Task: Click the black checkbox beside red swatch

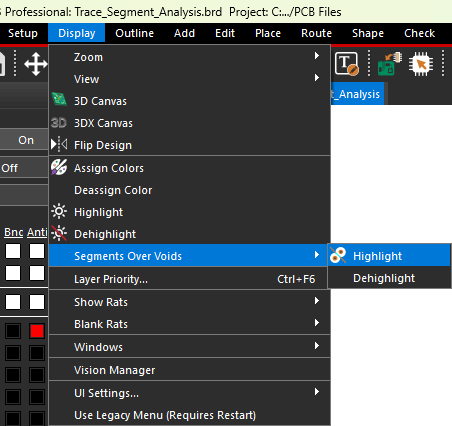Action: point(13,331)
